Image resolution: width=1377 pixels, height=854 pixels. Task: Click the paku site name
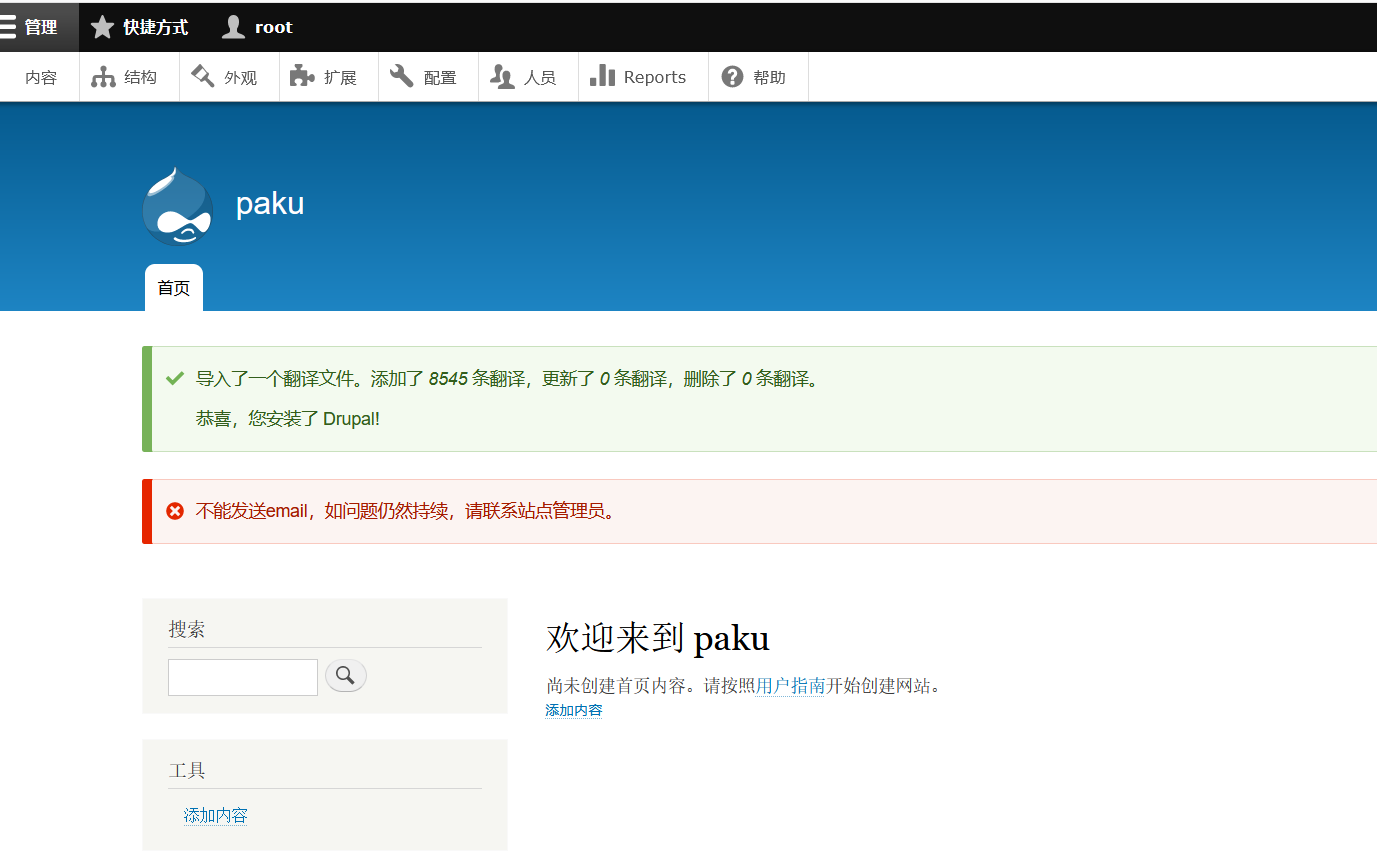click(270, 204)
